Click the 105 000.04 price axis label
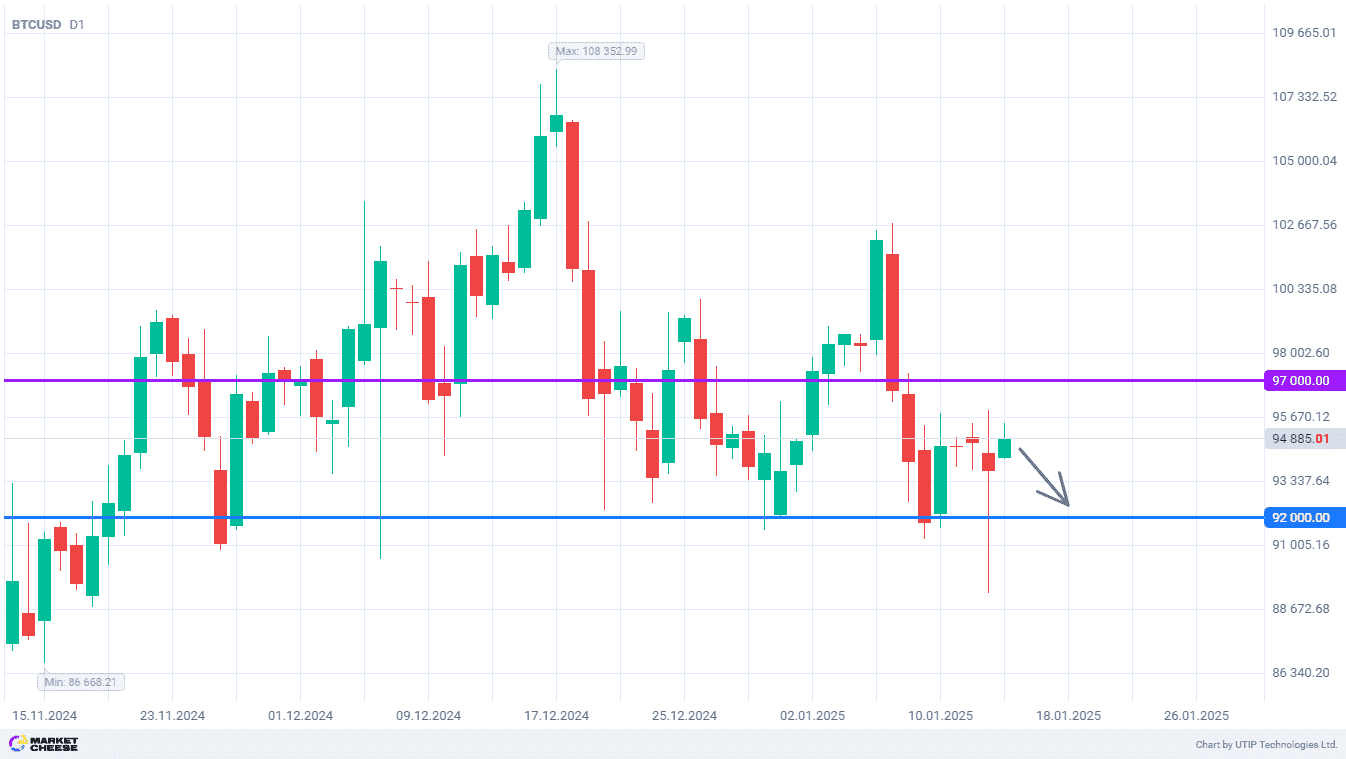Viewport: 1346px width, 759px height. 1304,161
